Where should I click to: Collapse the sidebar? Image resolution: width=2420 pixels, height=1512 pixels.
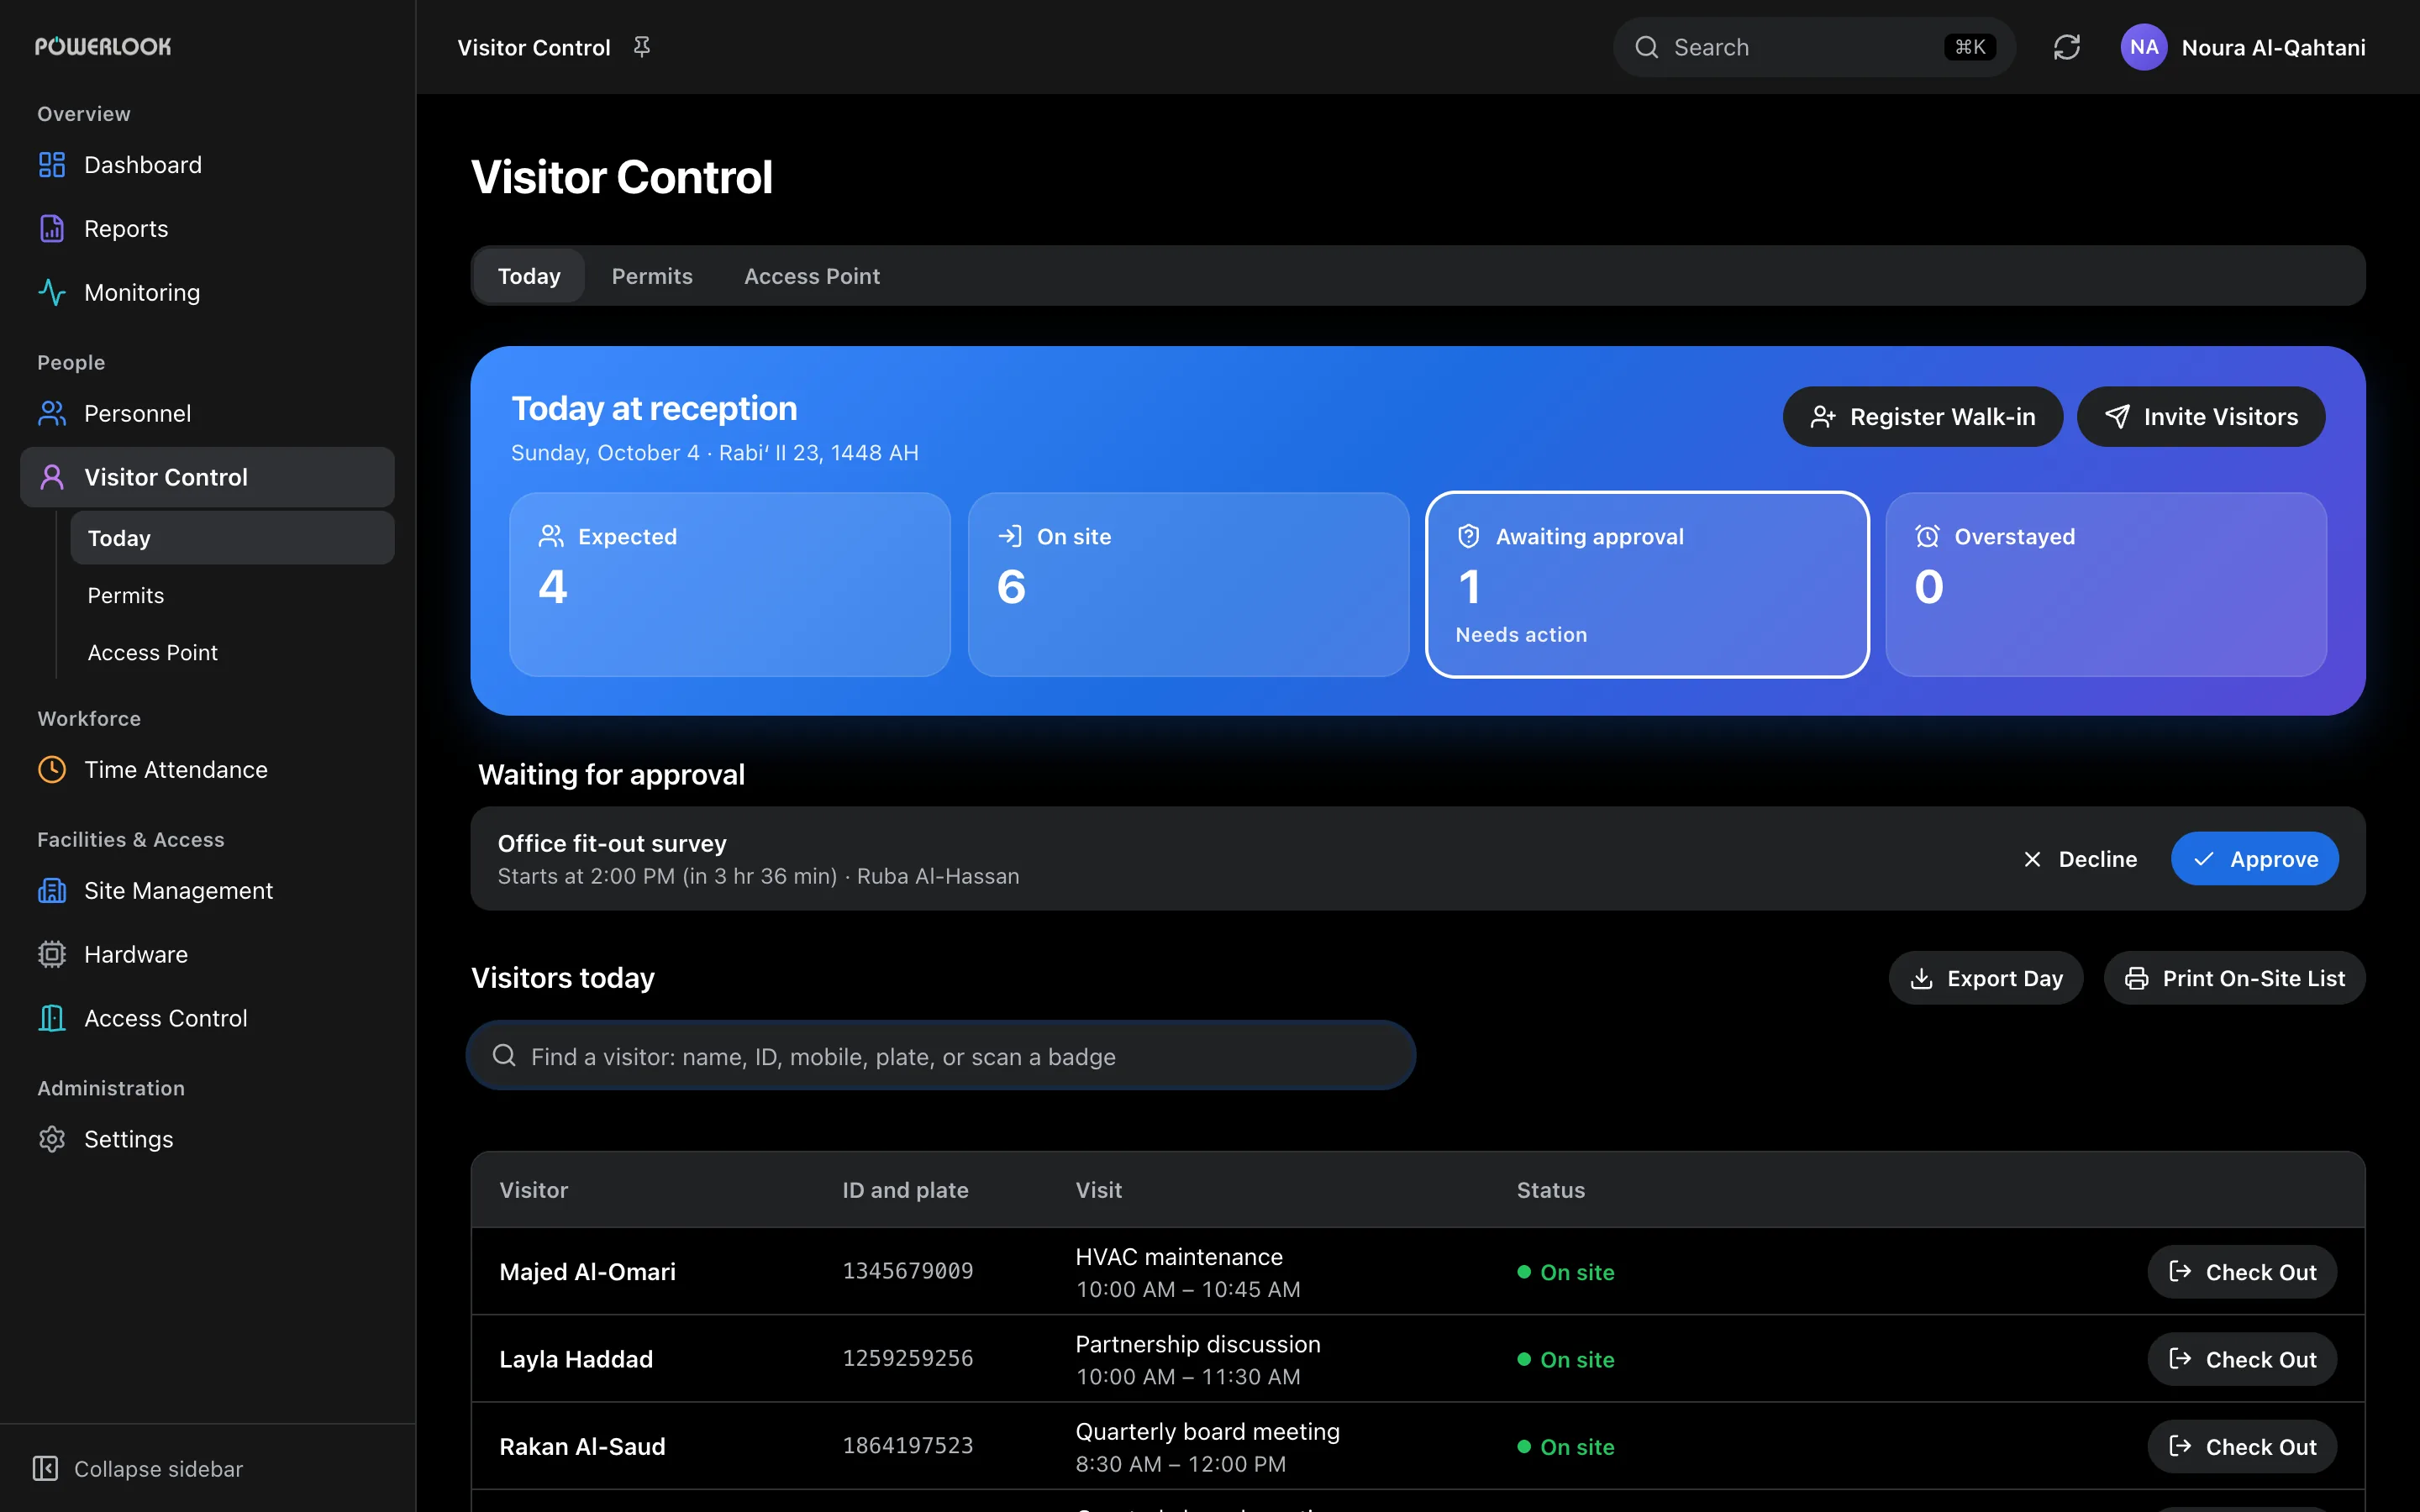point(138,1468)
